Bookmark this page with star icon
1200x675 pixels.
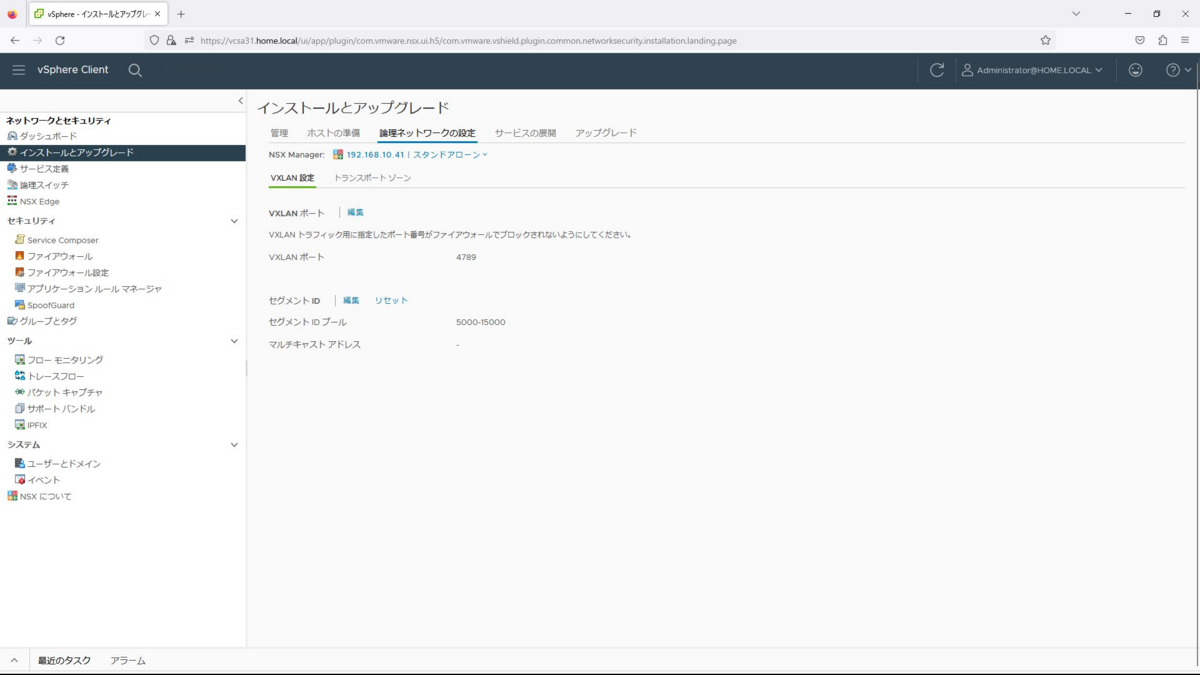point(1045,40)
